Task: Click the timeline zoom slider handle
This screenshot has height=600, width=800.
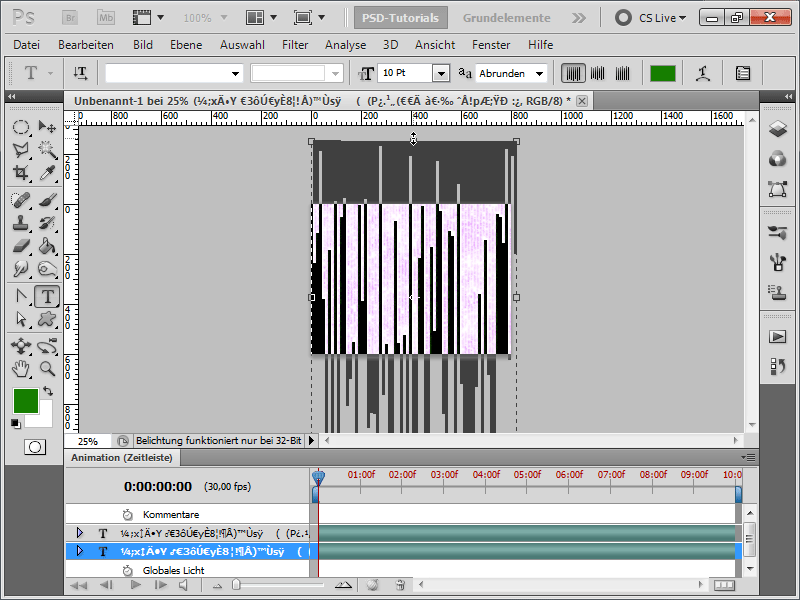Action: [x=236, y=584]
